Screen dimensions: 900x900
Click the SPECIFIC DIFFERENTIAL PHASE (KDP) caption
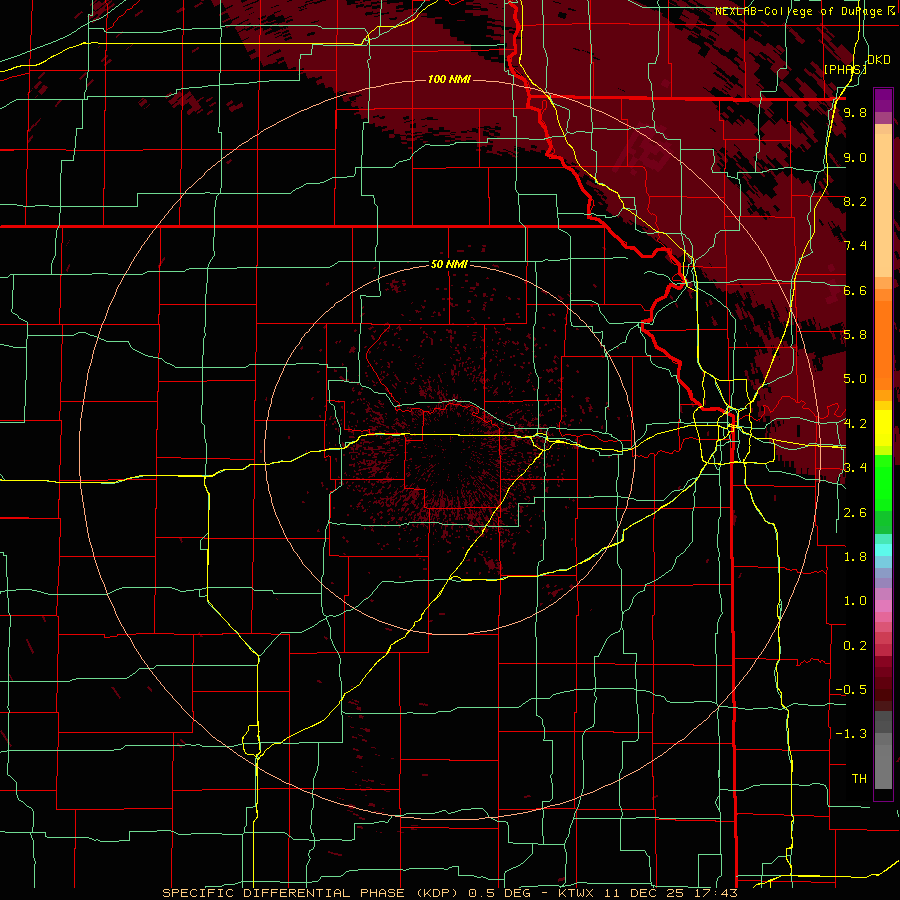312,893
